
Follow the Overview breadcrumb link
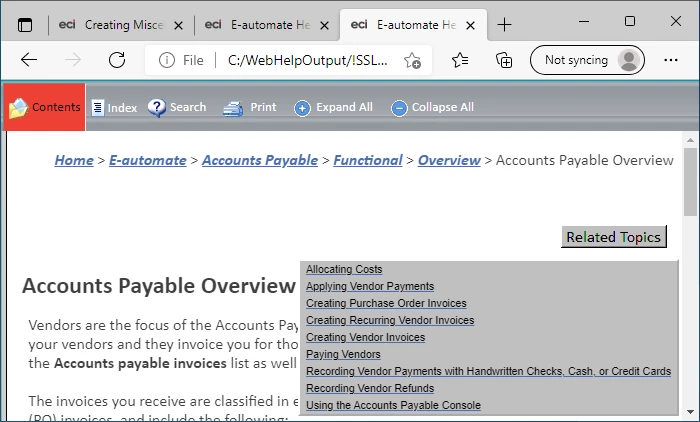tap(449, 160)
